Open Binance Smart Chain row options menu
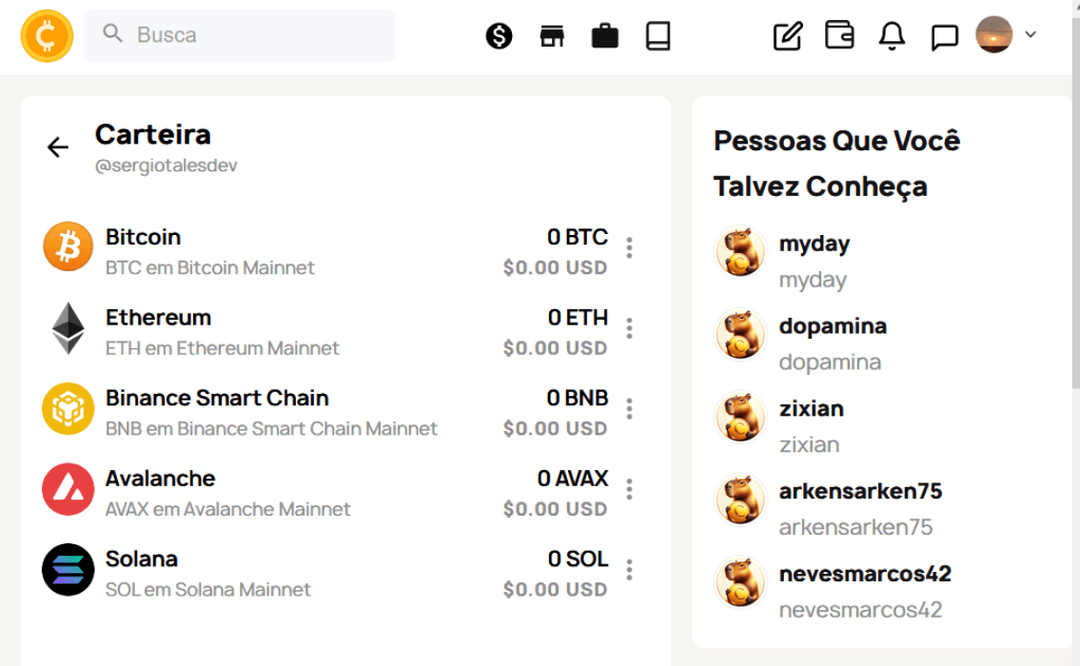This screenshot has width=1080, height=666. click(629, 408)
